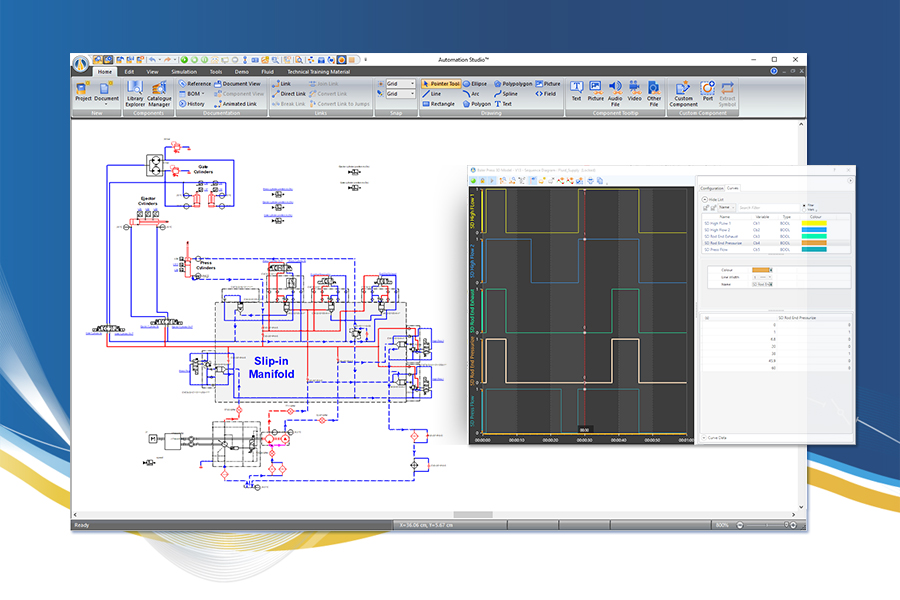Image resolution: width=900 pixels, height=600 pixels.
Task: Choose the Ellipse drawing tool
Action: [x=475, y=84]
